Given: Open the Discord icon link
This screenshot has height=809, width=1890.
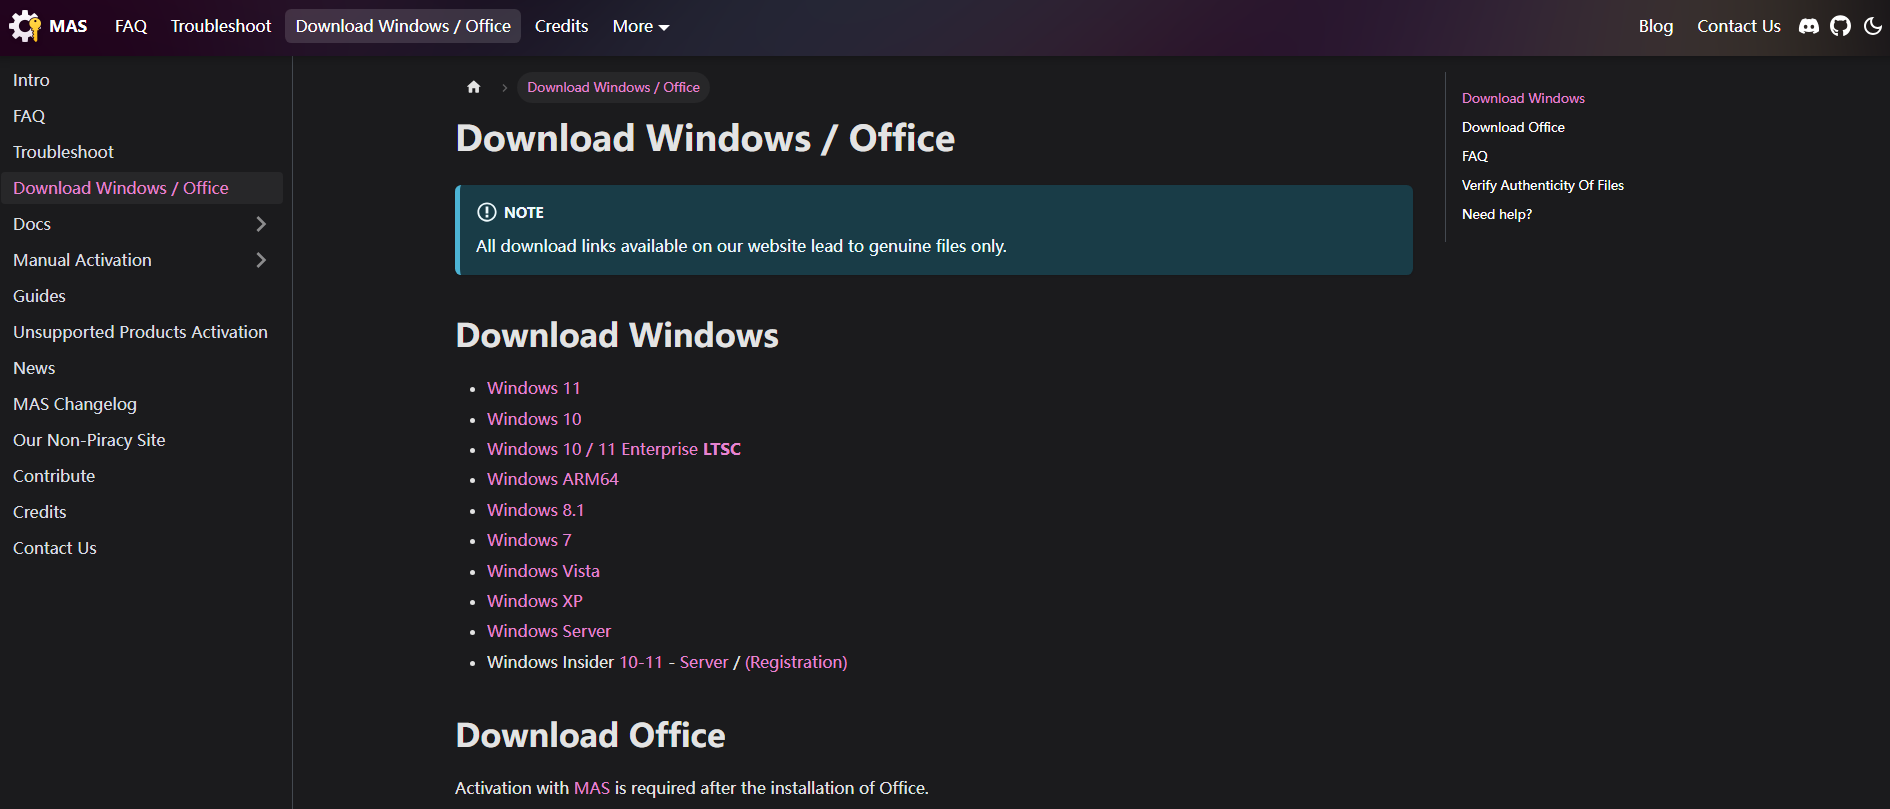Looking at the screenshot, I should coord(1809,26).
